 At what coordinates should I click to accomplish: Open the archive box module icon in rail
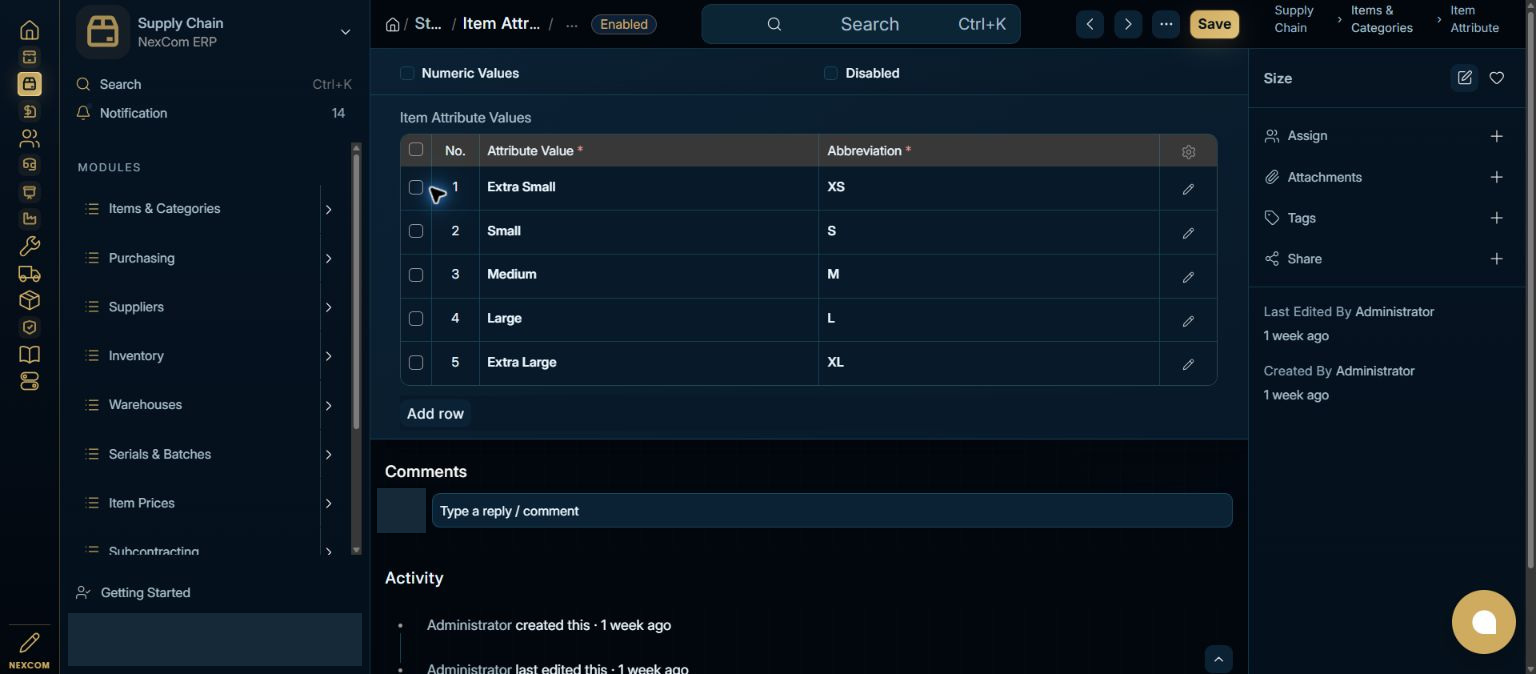pyautogui.click(x=29, y=57)
